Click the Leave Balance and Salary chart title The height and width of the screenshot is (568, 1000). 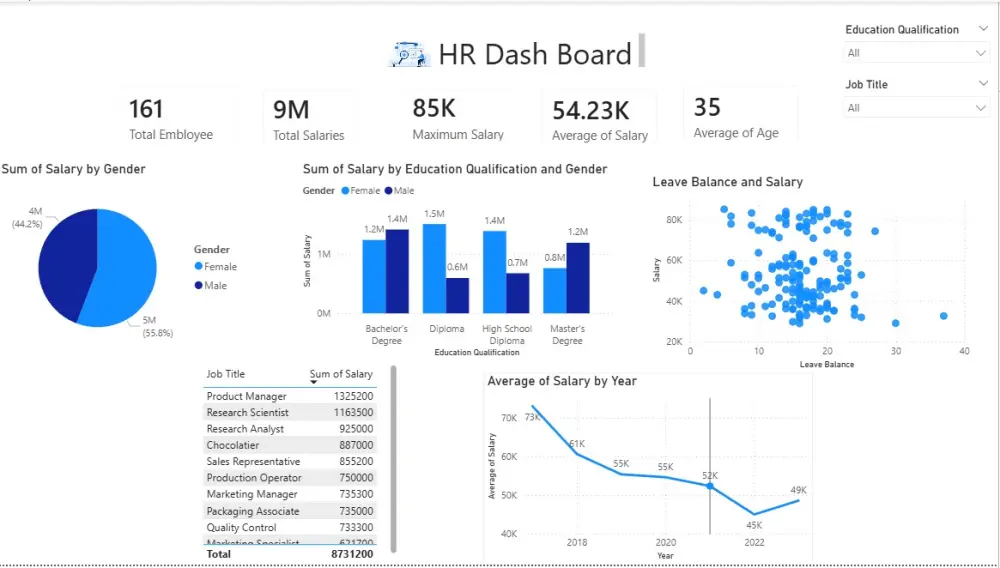(728, 182)
